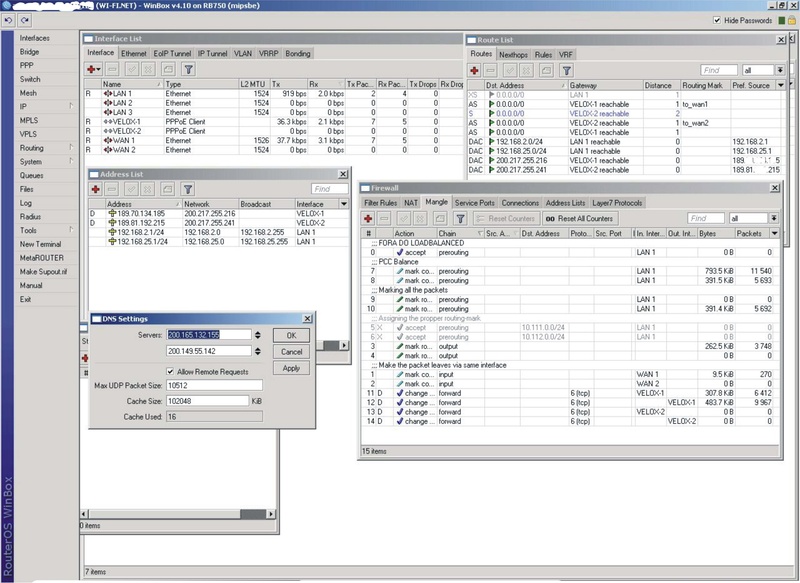This screenshot has width=800, height=583.
Task: Open the Firewall table column selector dropdown
Action: pos(774,233)
